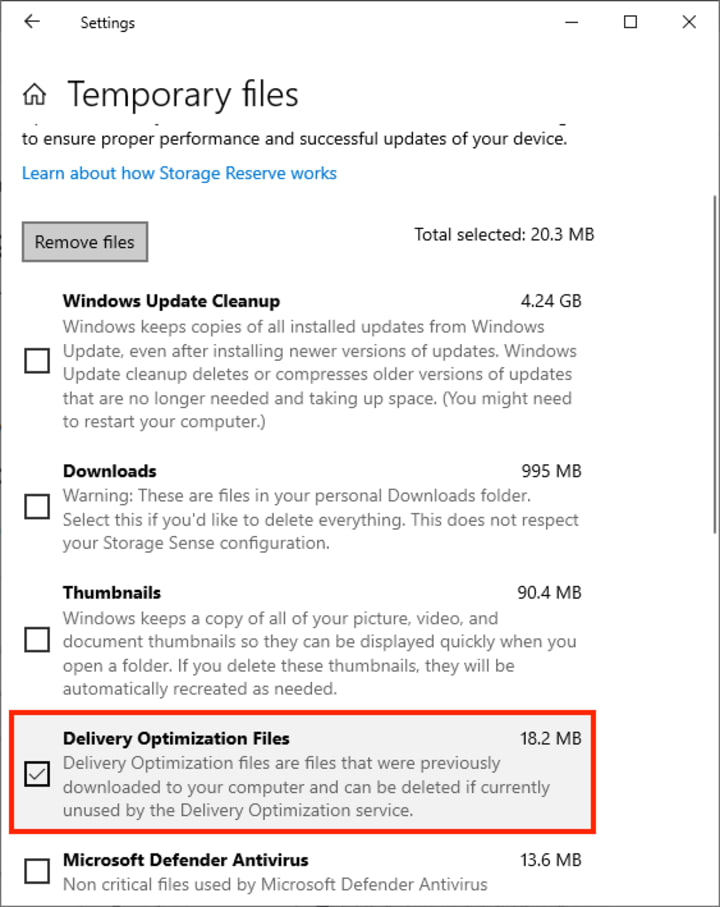Click the Temporary files page title

(x=183, y=94)
